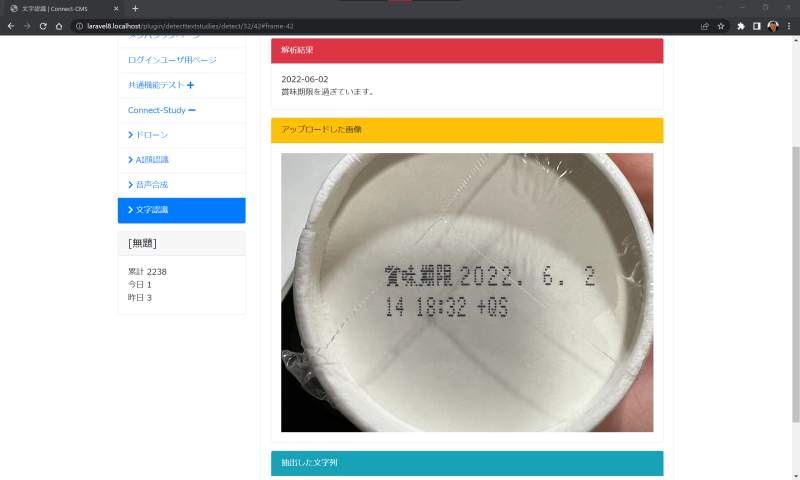The height and width of the screenshot is (480, 800).
Task: Share this page via the share icon
Action: coord(705,26)
